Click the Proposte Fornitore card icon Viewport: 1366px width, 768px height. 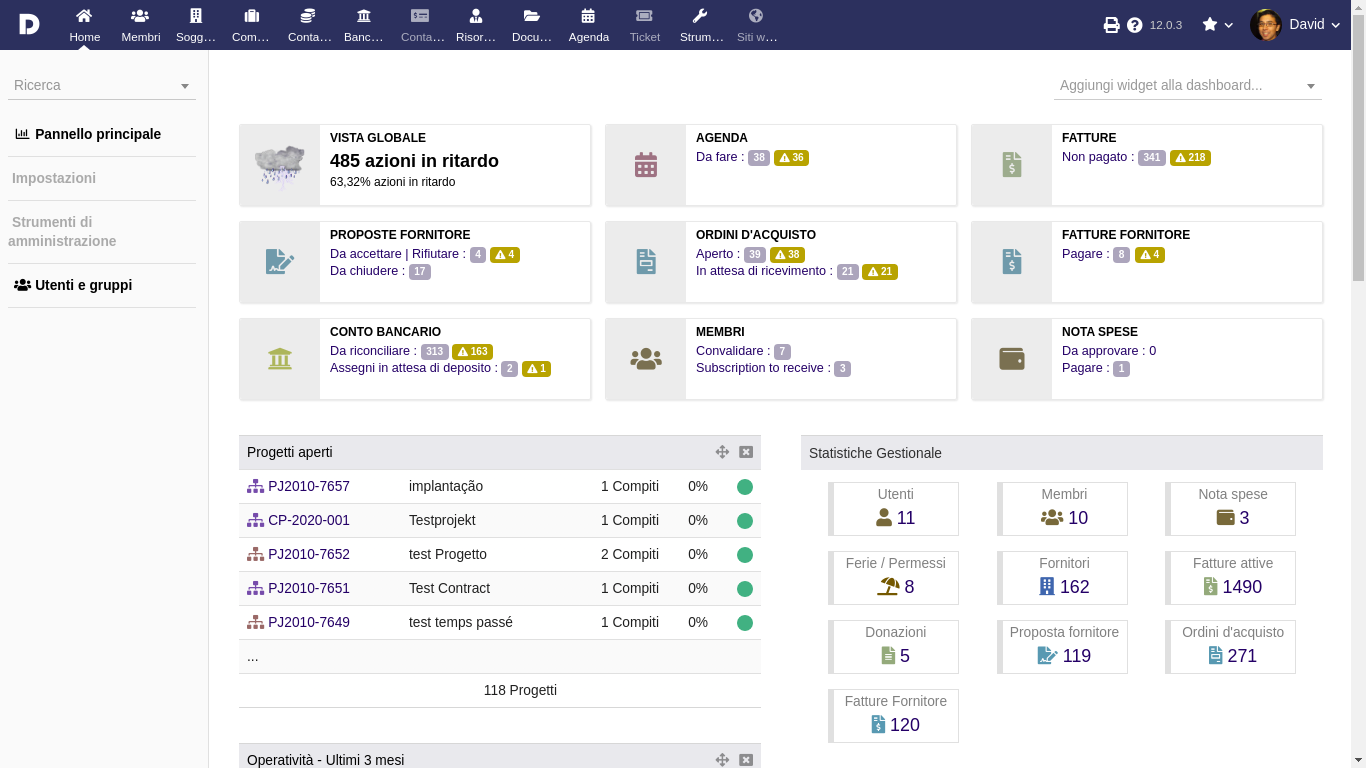[x=280, y=262]
